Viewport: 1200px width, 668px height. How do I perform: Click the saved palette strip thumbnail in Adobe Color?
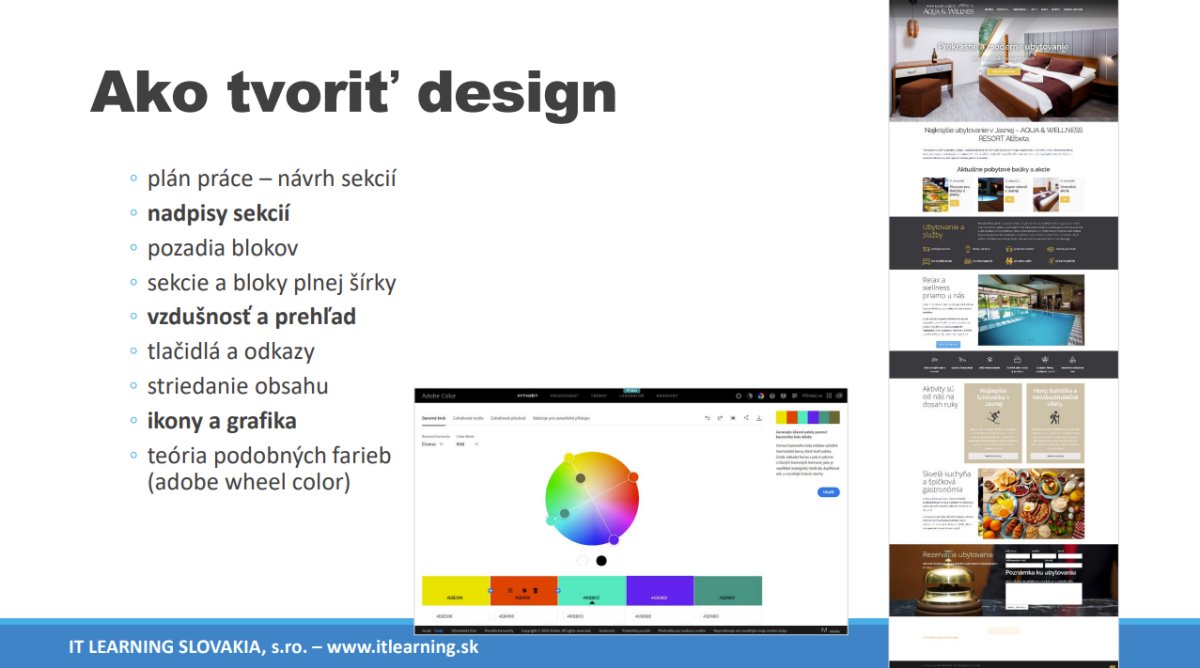click(x=808, y=417)
